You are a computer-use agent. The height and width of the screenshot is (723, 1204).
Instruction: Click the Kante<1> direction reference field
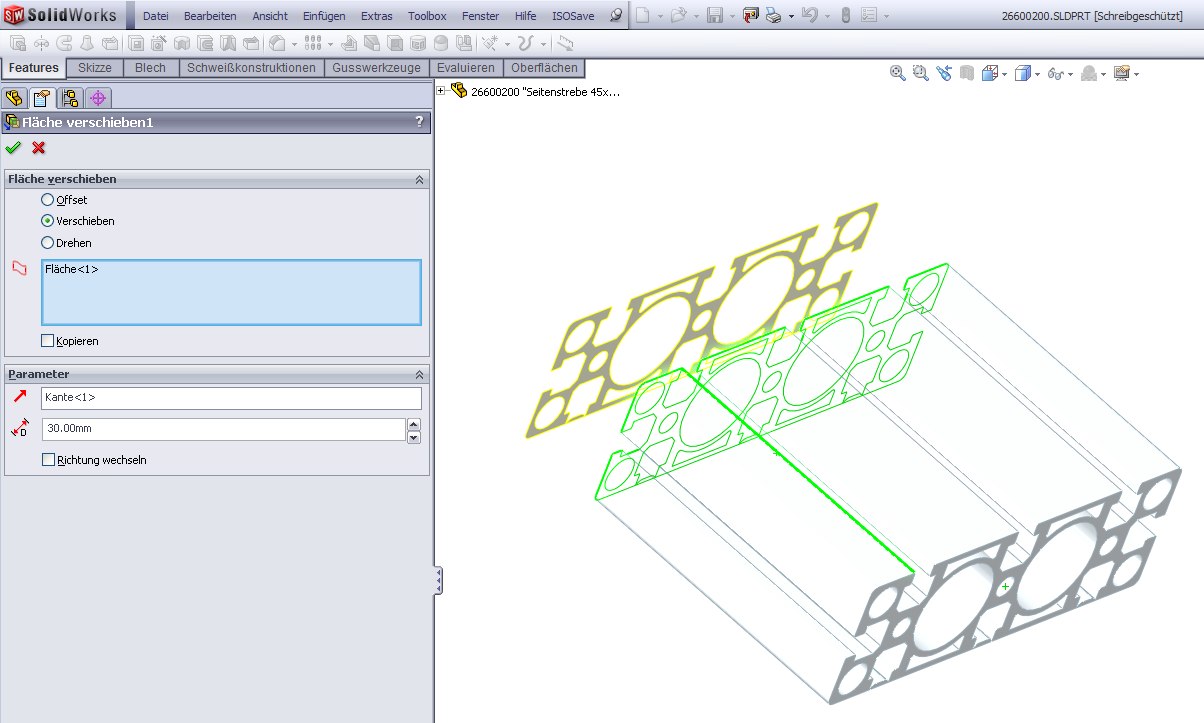[231, 398]
